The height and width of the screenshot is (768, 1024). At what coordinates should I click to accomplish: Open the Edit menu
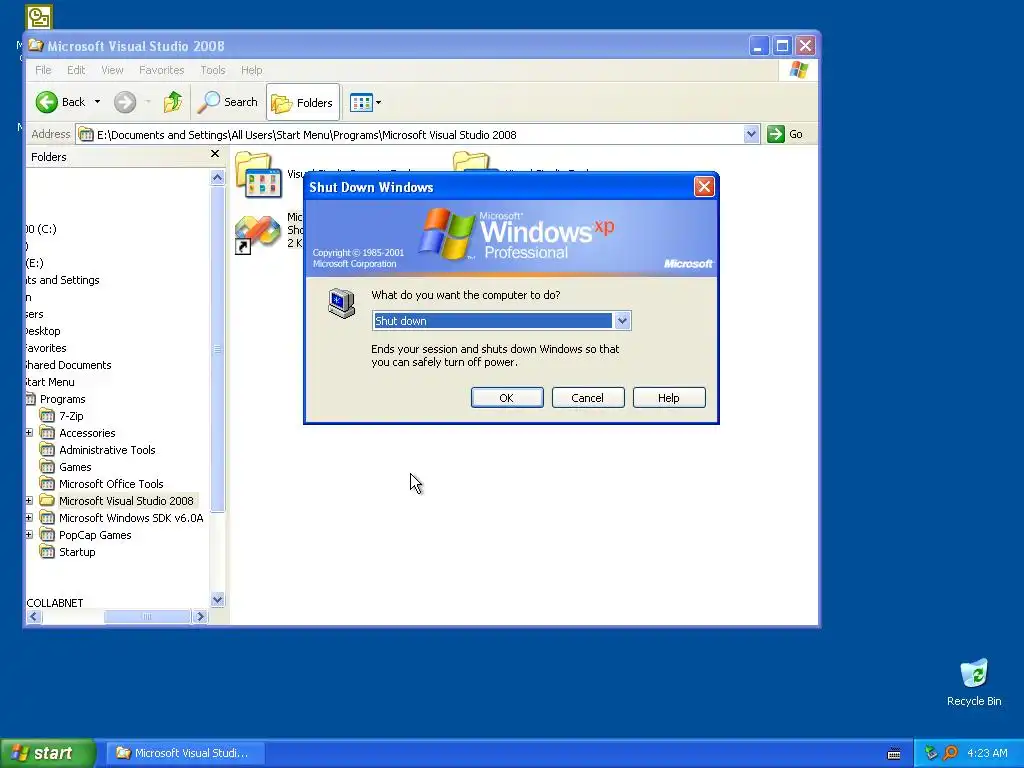coord(76,70)
